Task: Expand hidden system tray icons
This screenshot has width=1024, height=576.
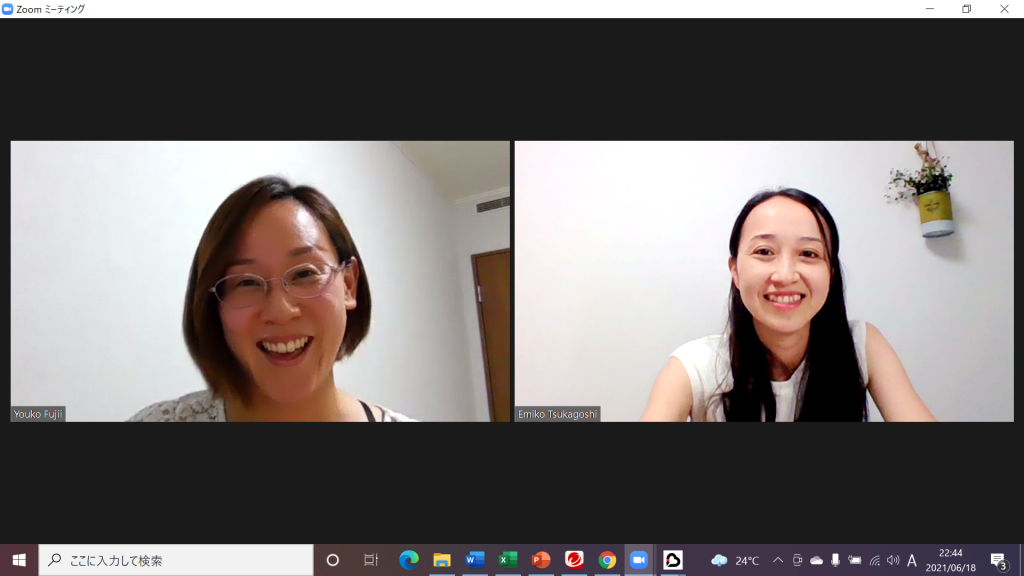Action: (x=778, y=560)
